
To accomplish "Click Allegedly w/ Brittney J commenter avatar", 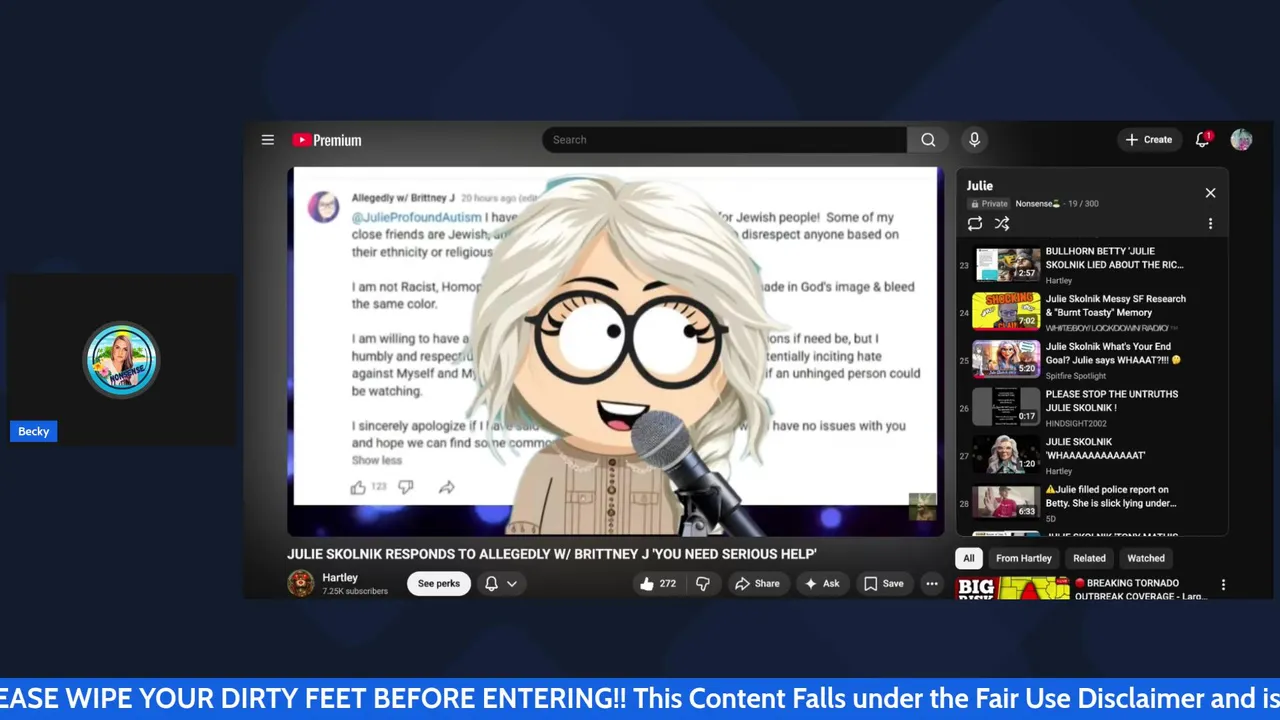I will click(323, 207).
